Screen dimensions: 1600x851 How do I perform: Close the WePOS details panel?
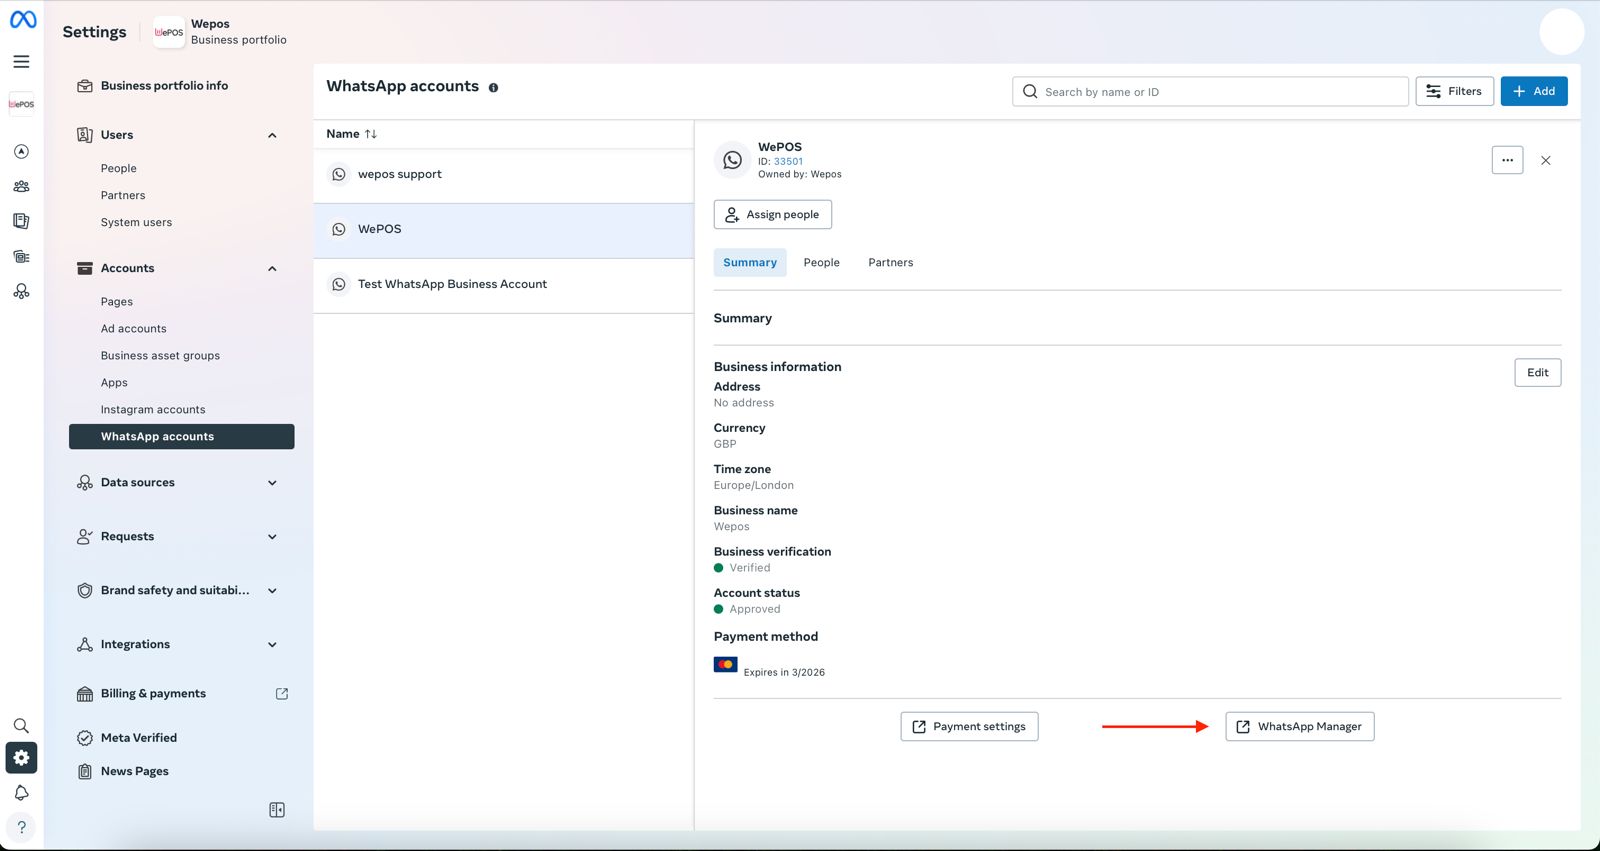pos(1546,160)
